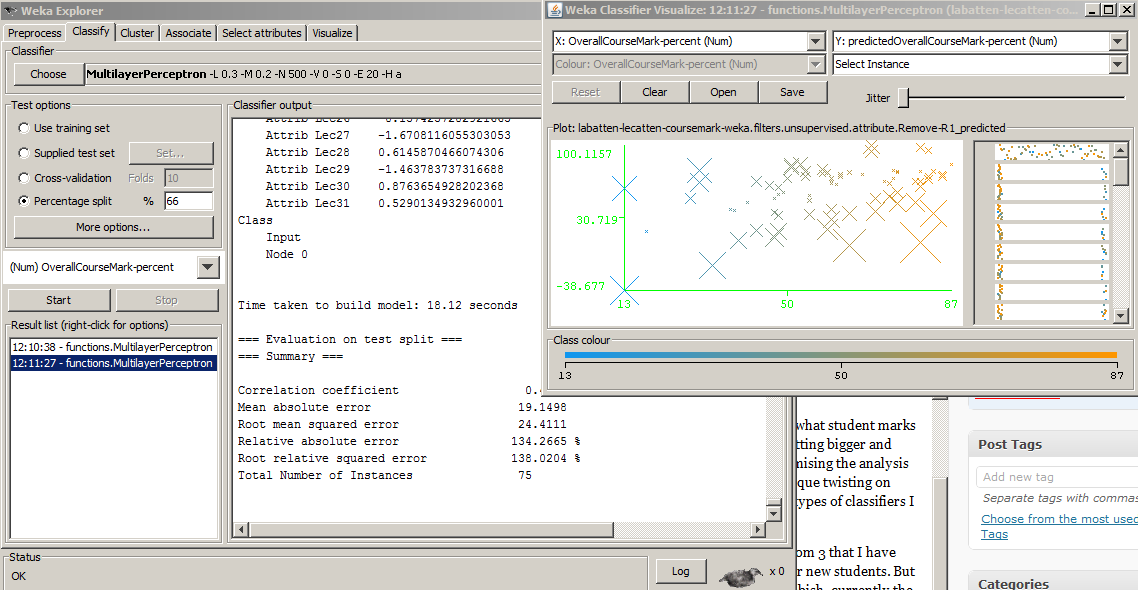This screenshot has width=1138, height=590.
Task: Click the Mean absolute error line
Action: point(402,408)
